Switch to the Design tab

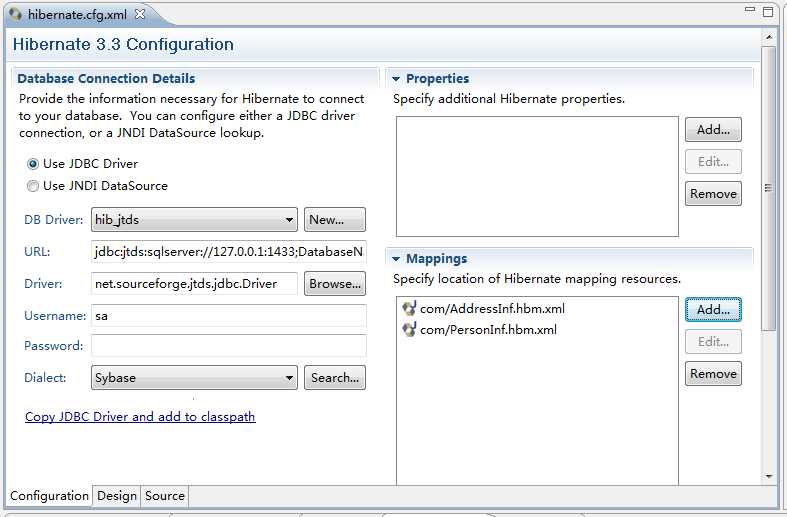tap(117, 496)
